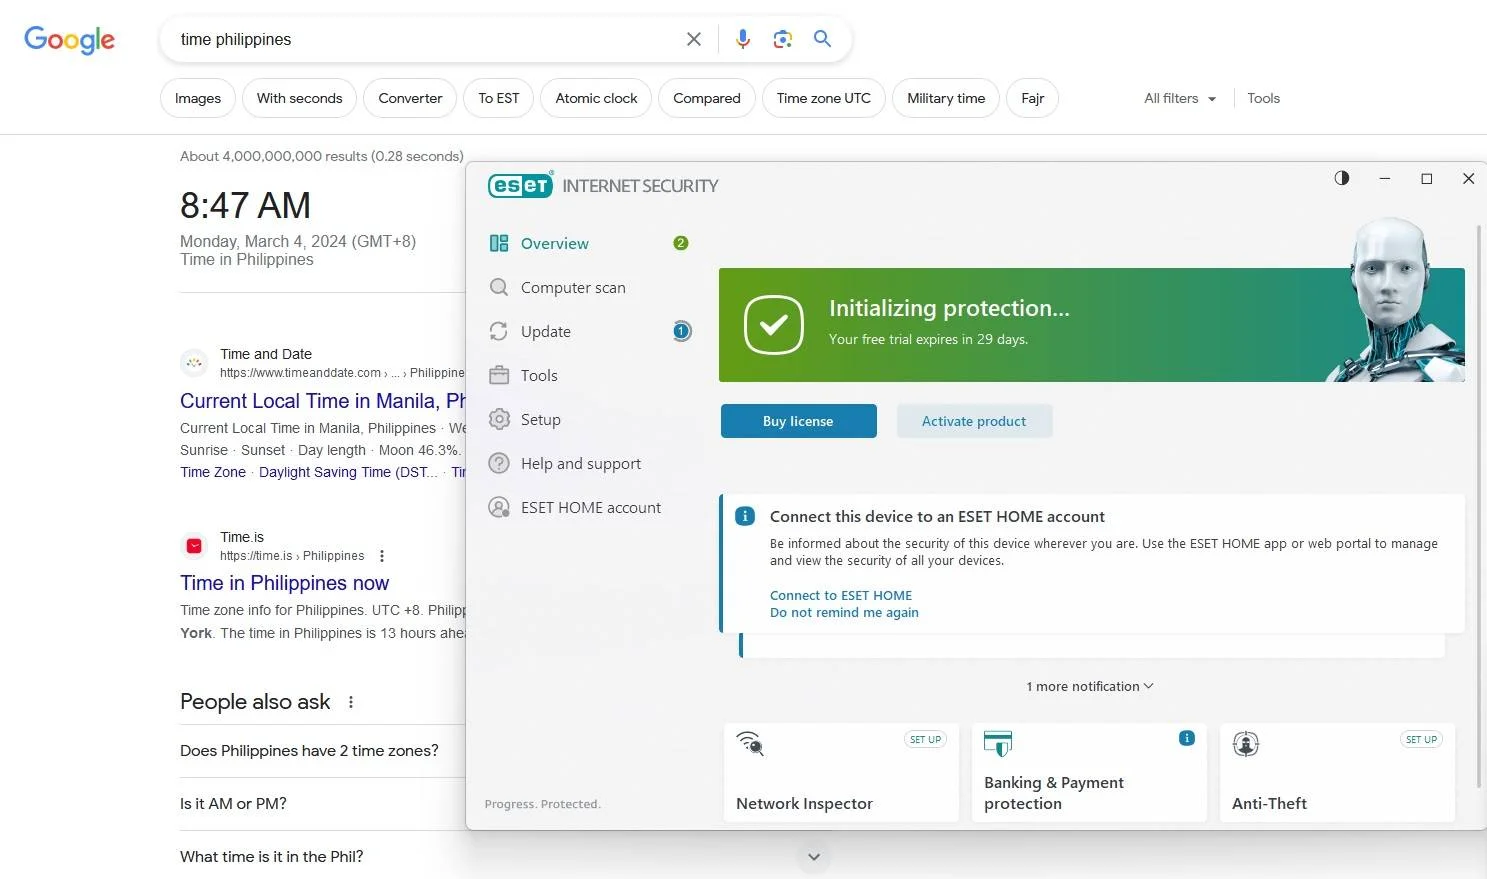Click Daylight Saving Time sublink
The image size is (1487, 879).
point(348,472)
